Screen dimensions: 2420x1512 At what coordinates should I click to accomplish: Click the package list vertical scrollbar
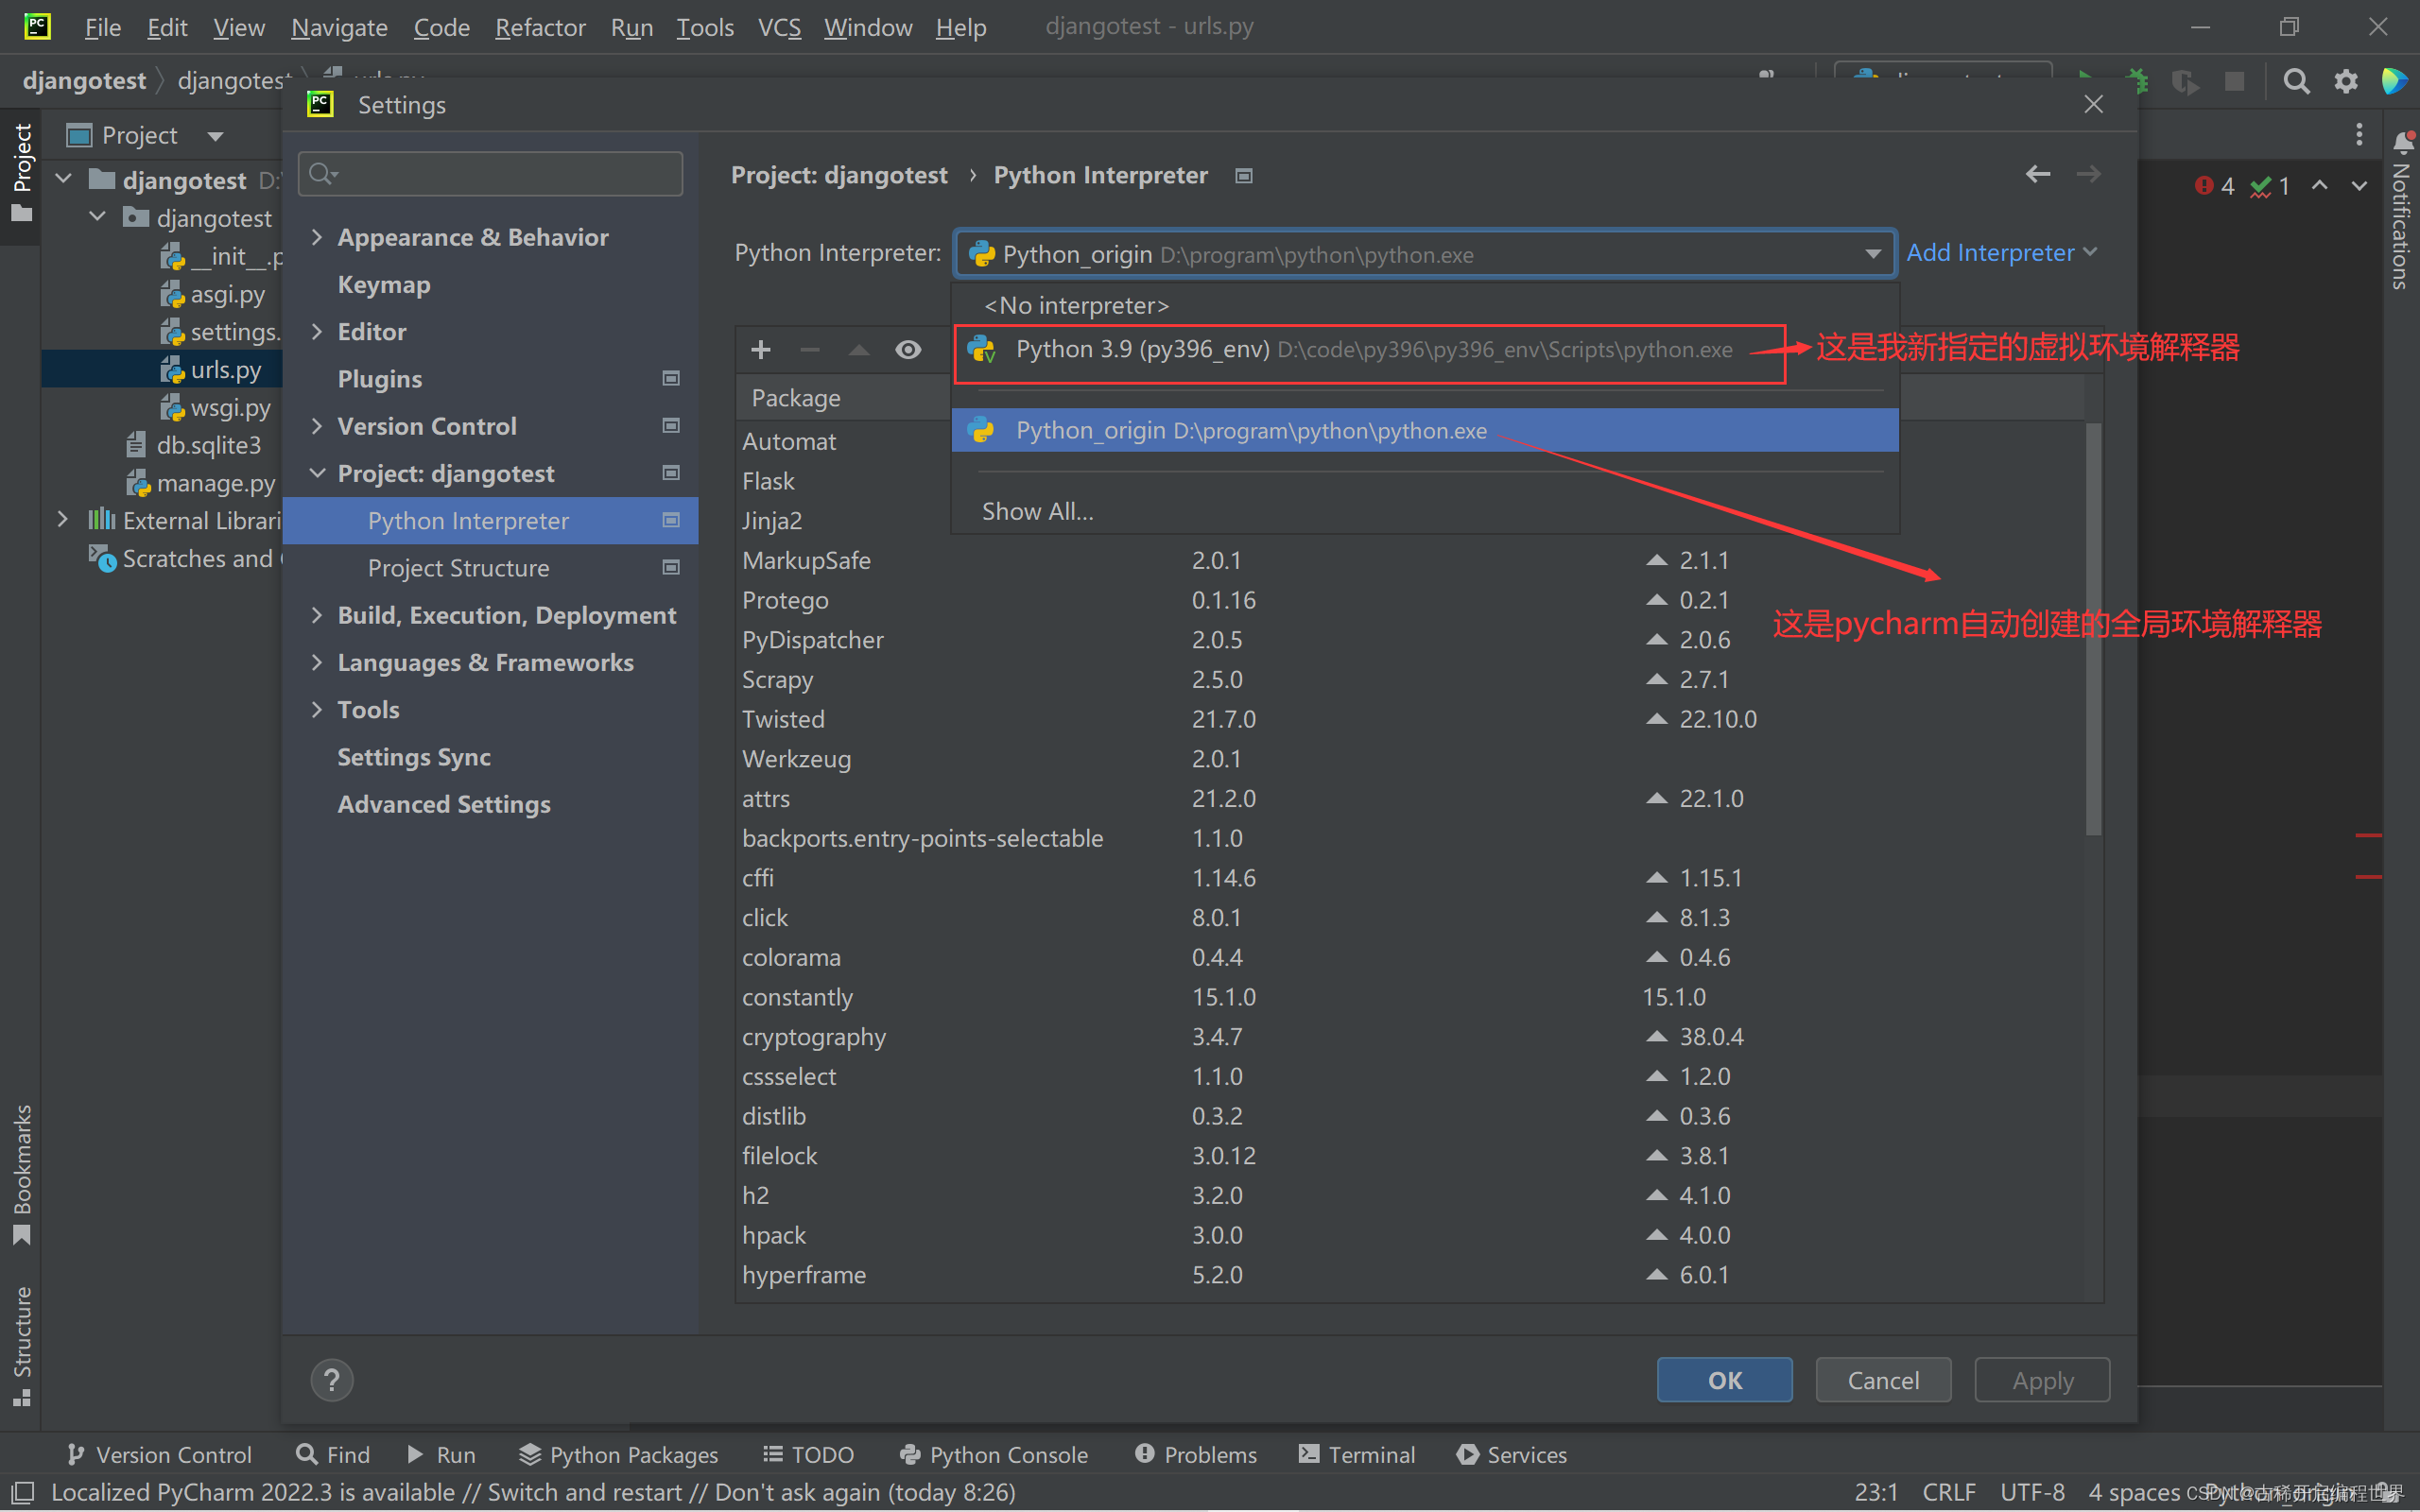(2092, 630)
